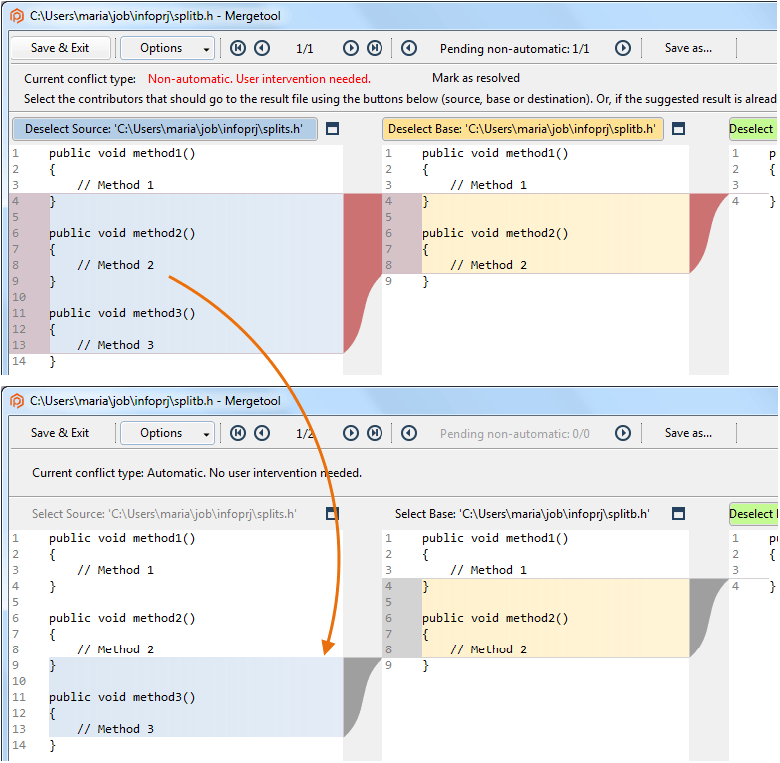
Task: Click 'Non-automatic. User intervention needed.' text
Action: pos(259,79)
